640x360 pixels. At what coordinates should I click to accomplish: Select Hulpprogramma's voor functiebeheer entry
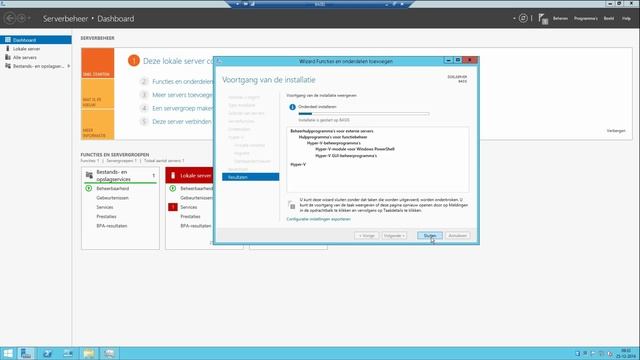click(333, 137)
